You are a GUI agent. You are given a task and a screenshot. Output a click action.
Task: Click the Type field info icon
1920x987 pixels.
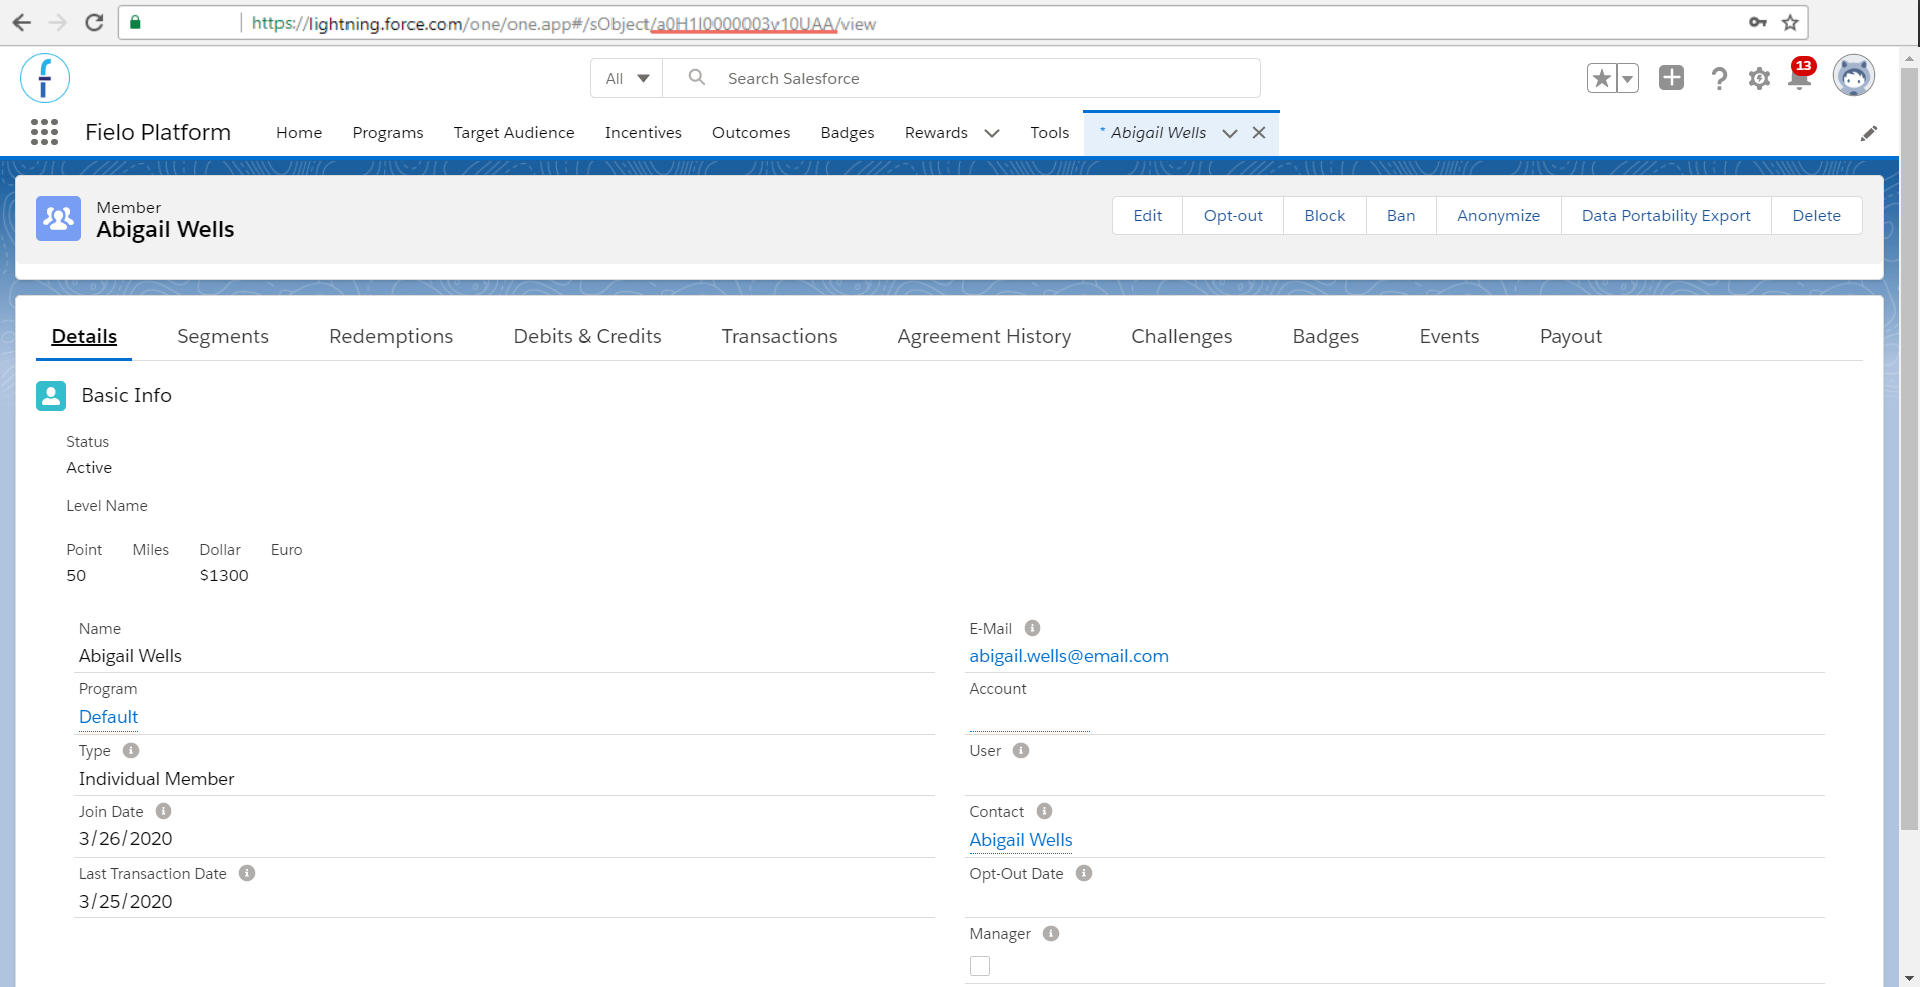coord(131,750)
